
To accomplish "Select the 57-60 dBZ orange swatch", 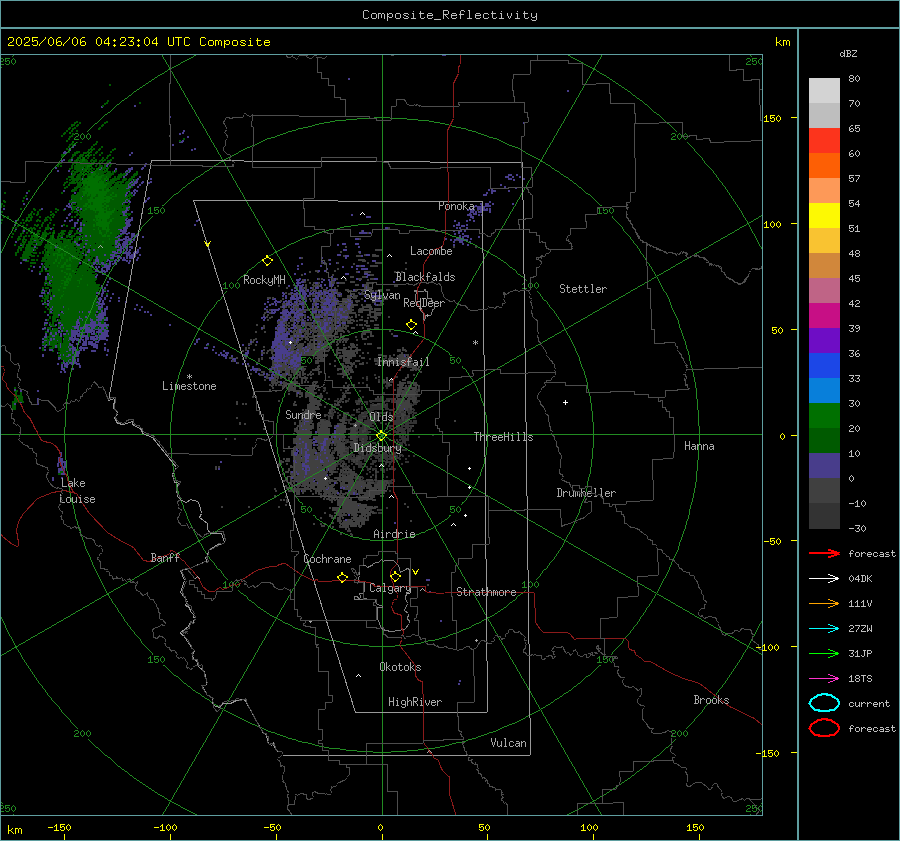I will (x=824, y=166).
